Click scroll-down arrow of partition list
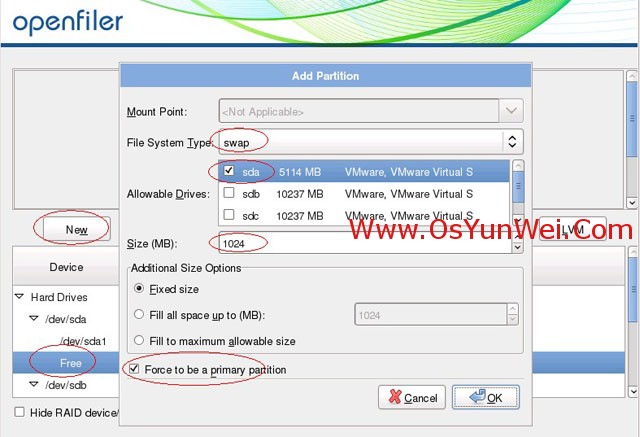This screenshot has width=640, height=437. tap(633, 392)
